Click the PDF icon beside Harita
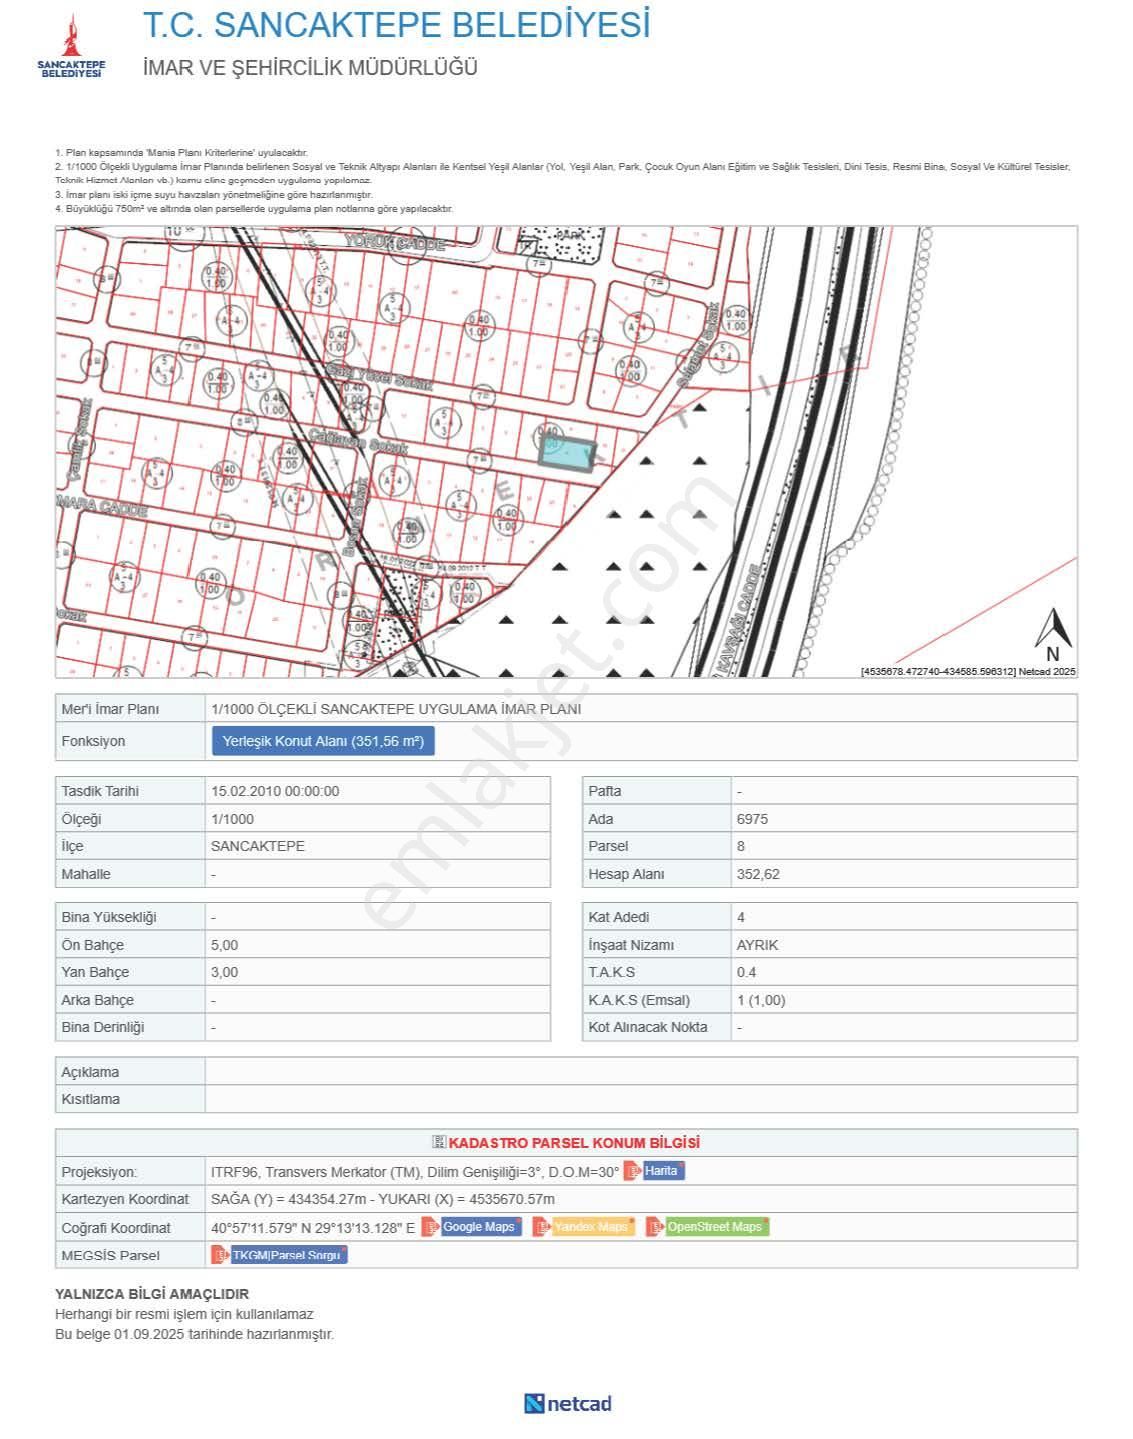This screenshot has height=1439, width=1133. [x=632, y=1171]
